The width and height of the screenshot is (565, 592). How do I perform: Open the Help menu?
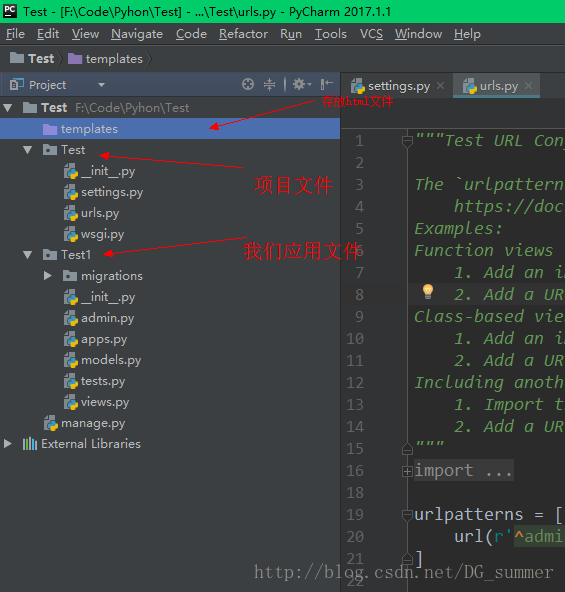click(x=467, y=34)
